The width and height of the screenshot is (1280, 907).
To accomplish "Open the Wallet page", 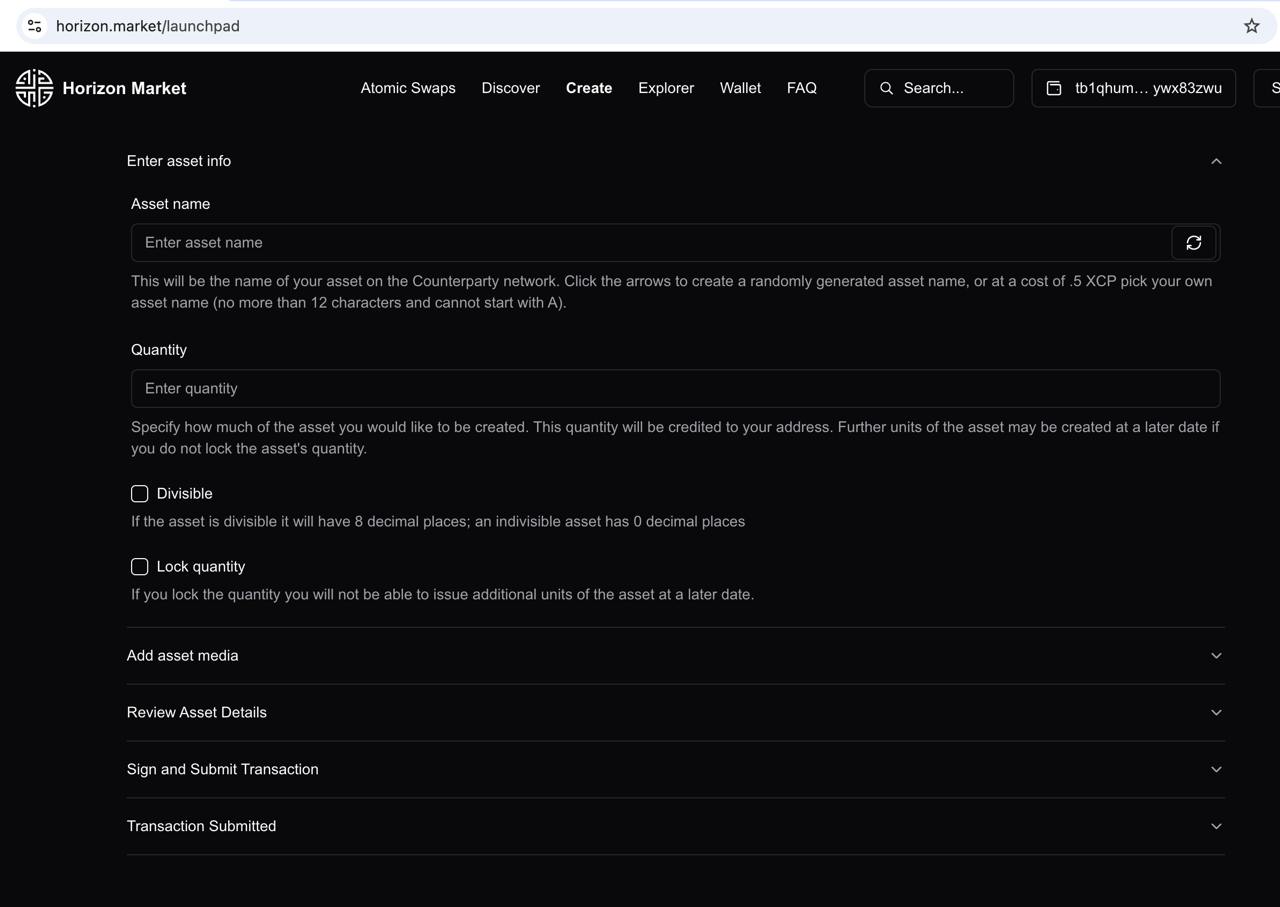I will [x=740, y=88].
